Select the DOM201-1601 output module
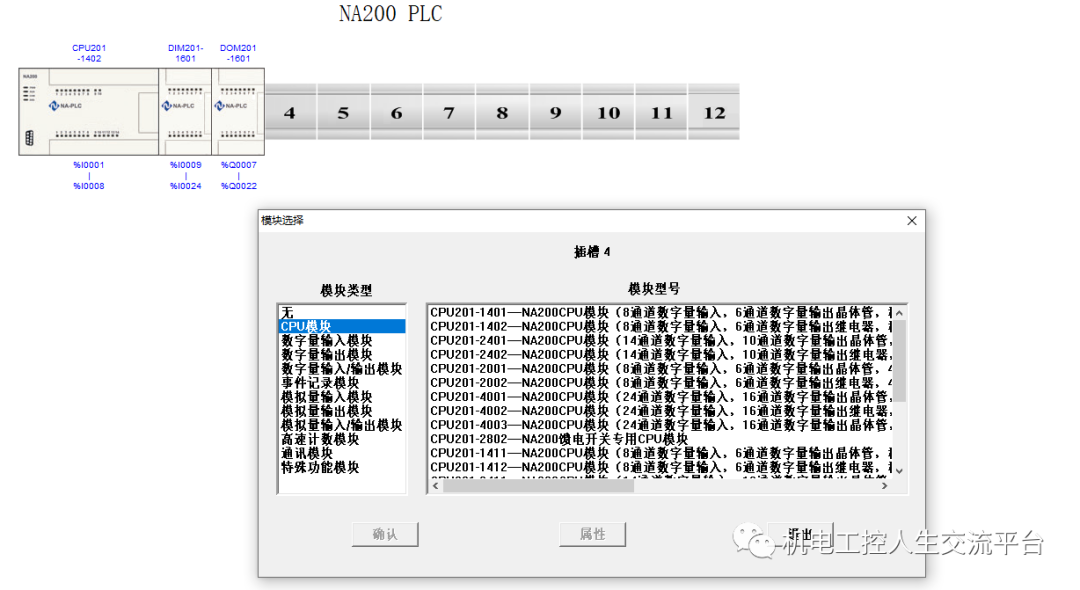The image size is (1080, 590). (x=238, y=112)
